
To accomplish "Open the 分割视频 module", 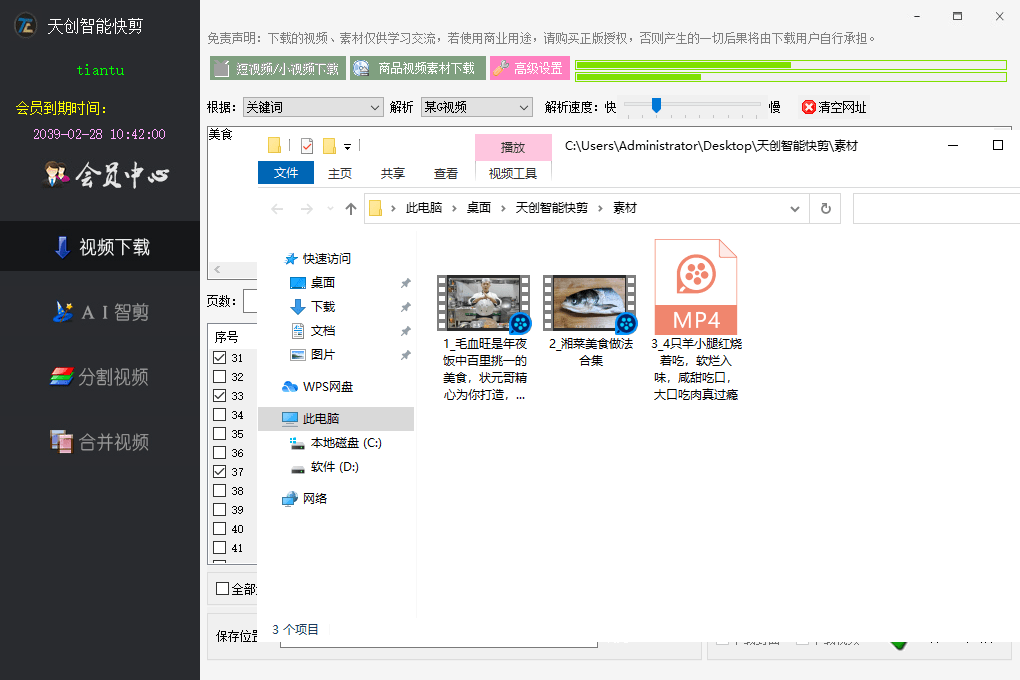I will click(x=100, y=377).
